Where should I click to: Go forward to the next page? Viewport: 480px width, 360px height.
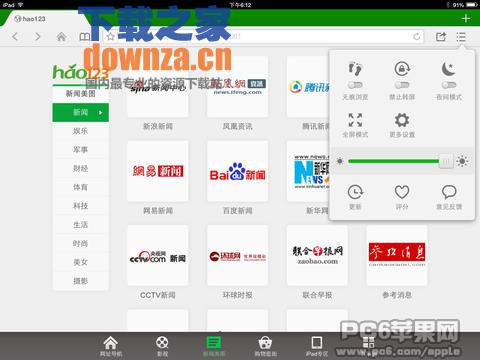tap(38, 36)
